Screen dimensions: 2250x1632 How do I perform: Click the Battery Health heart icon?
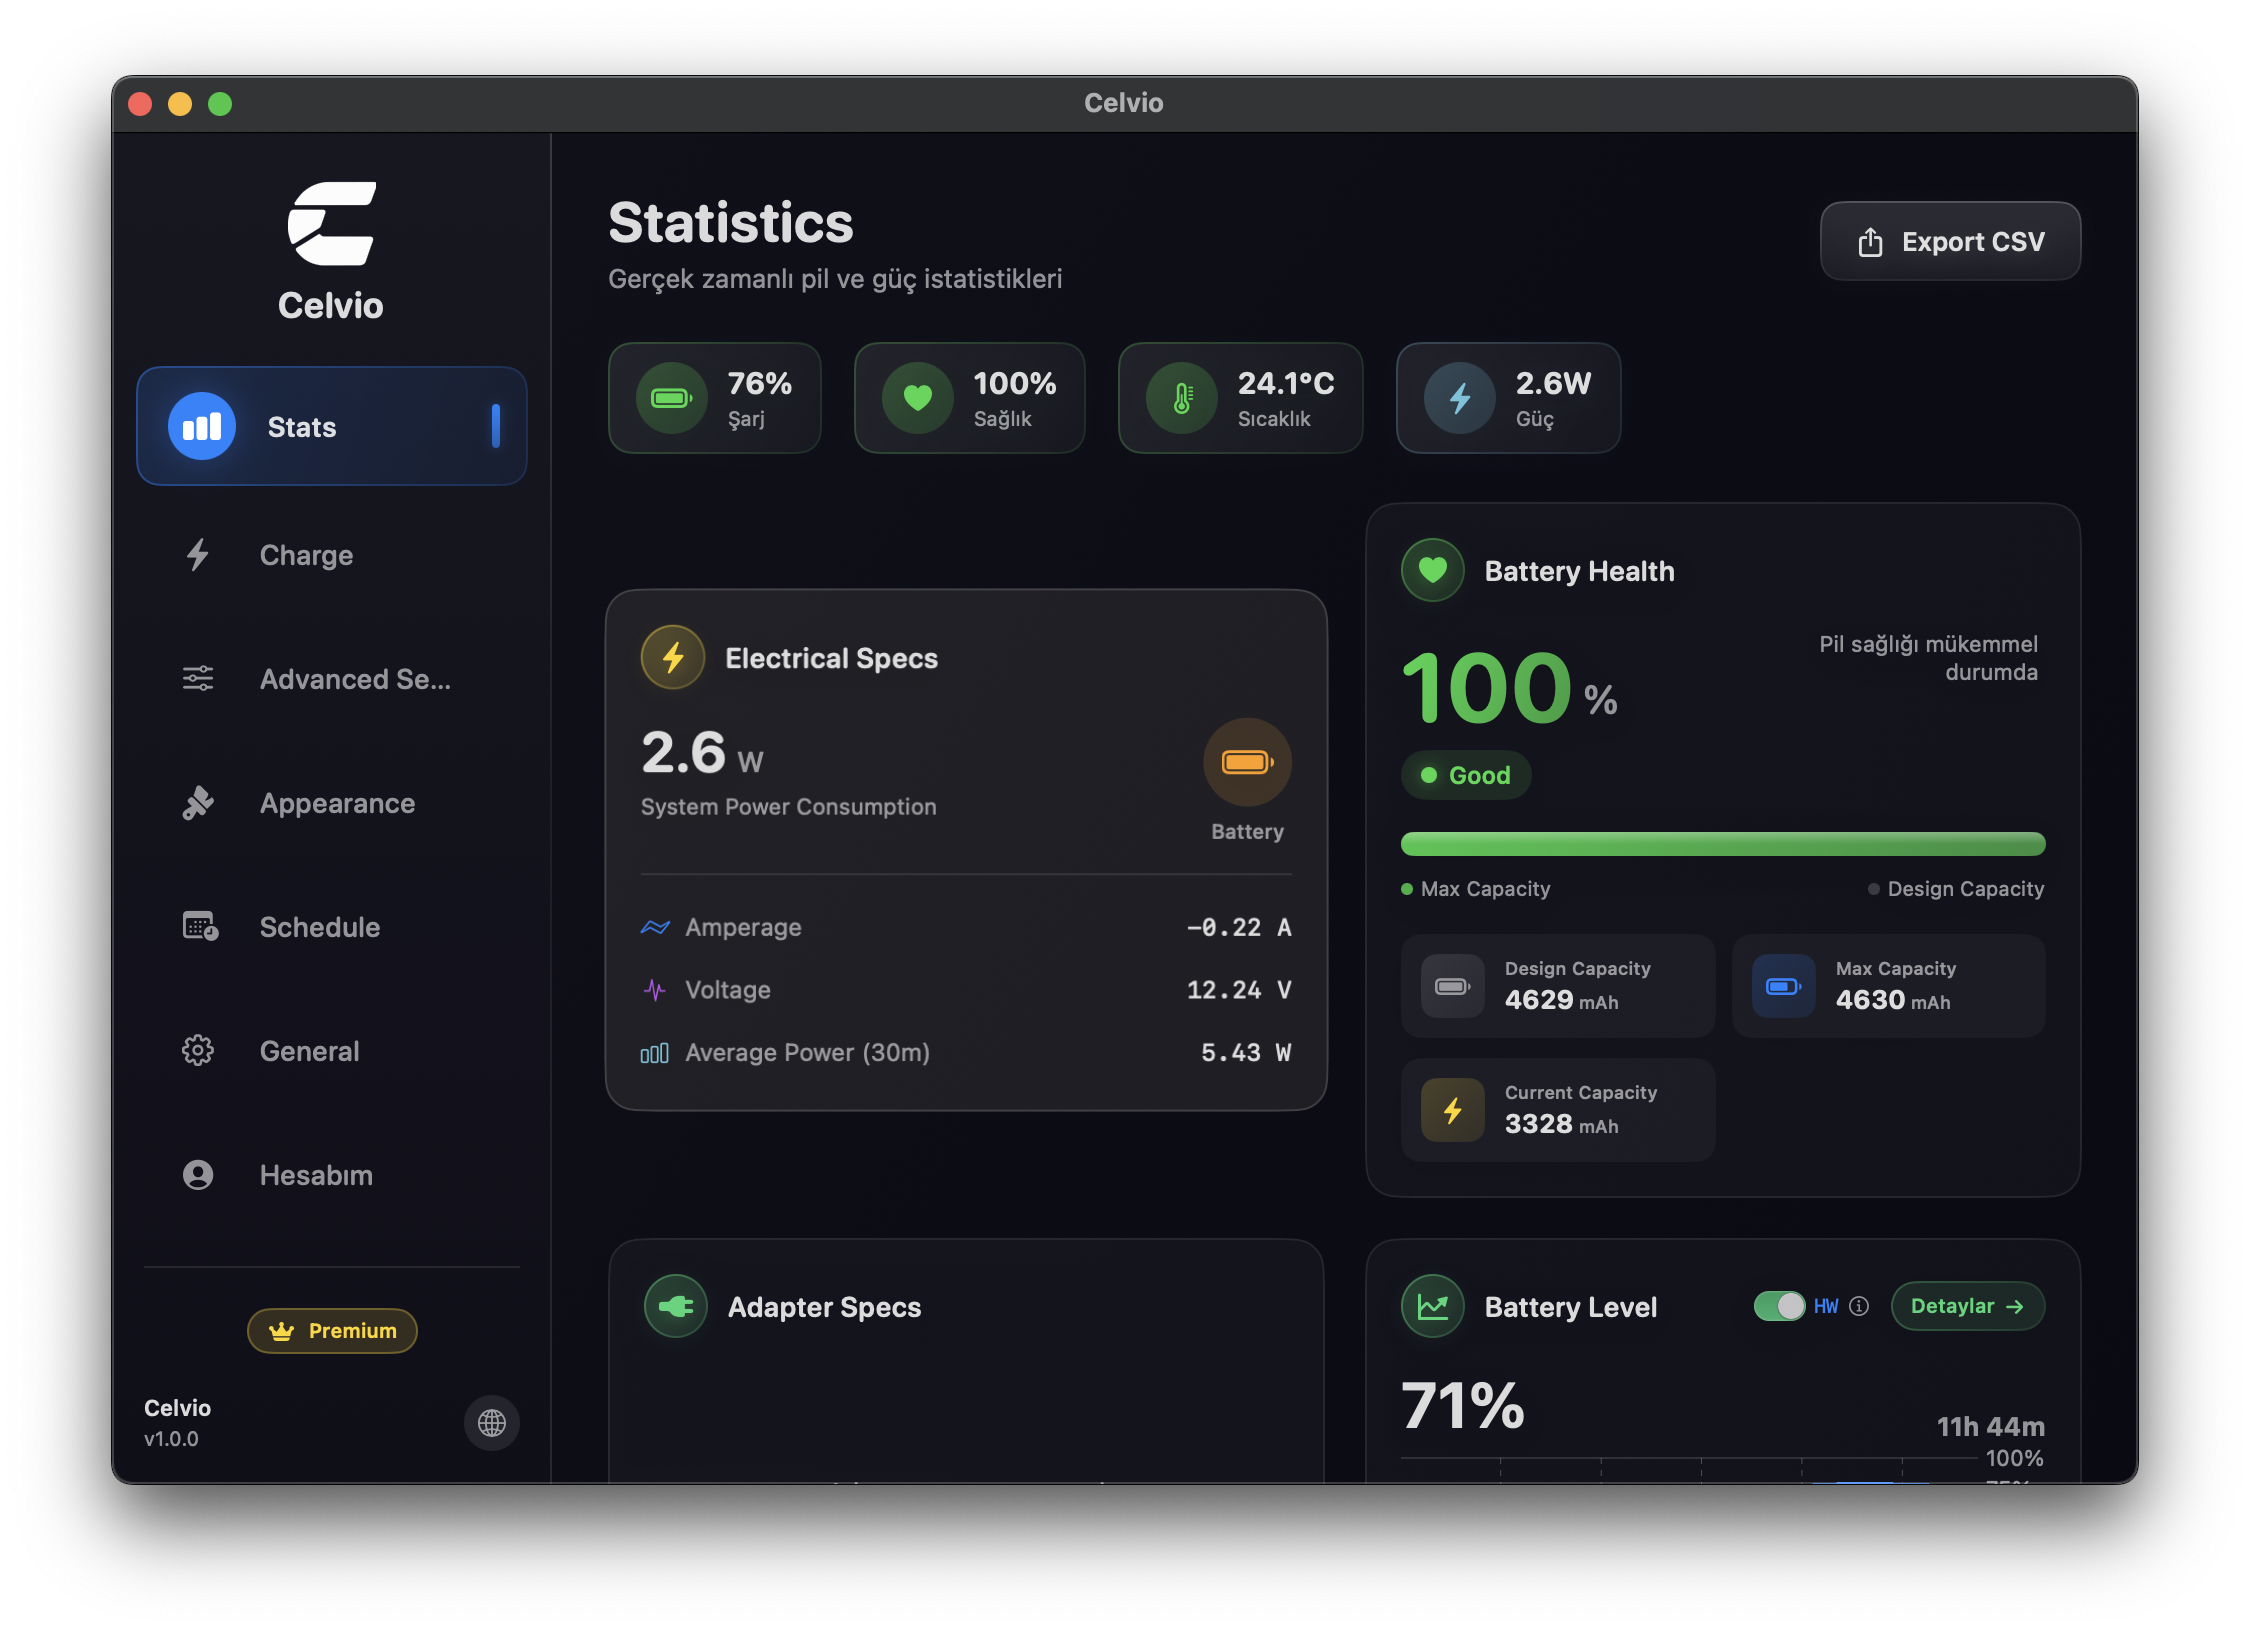coord(1432,570)
